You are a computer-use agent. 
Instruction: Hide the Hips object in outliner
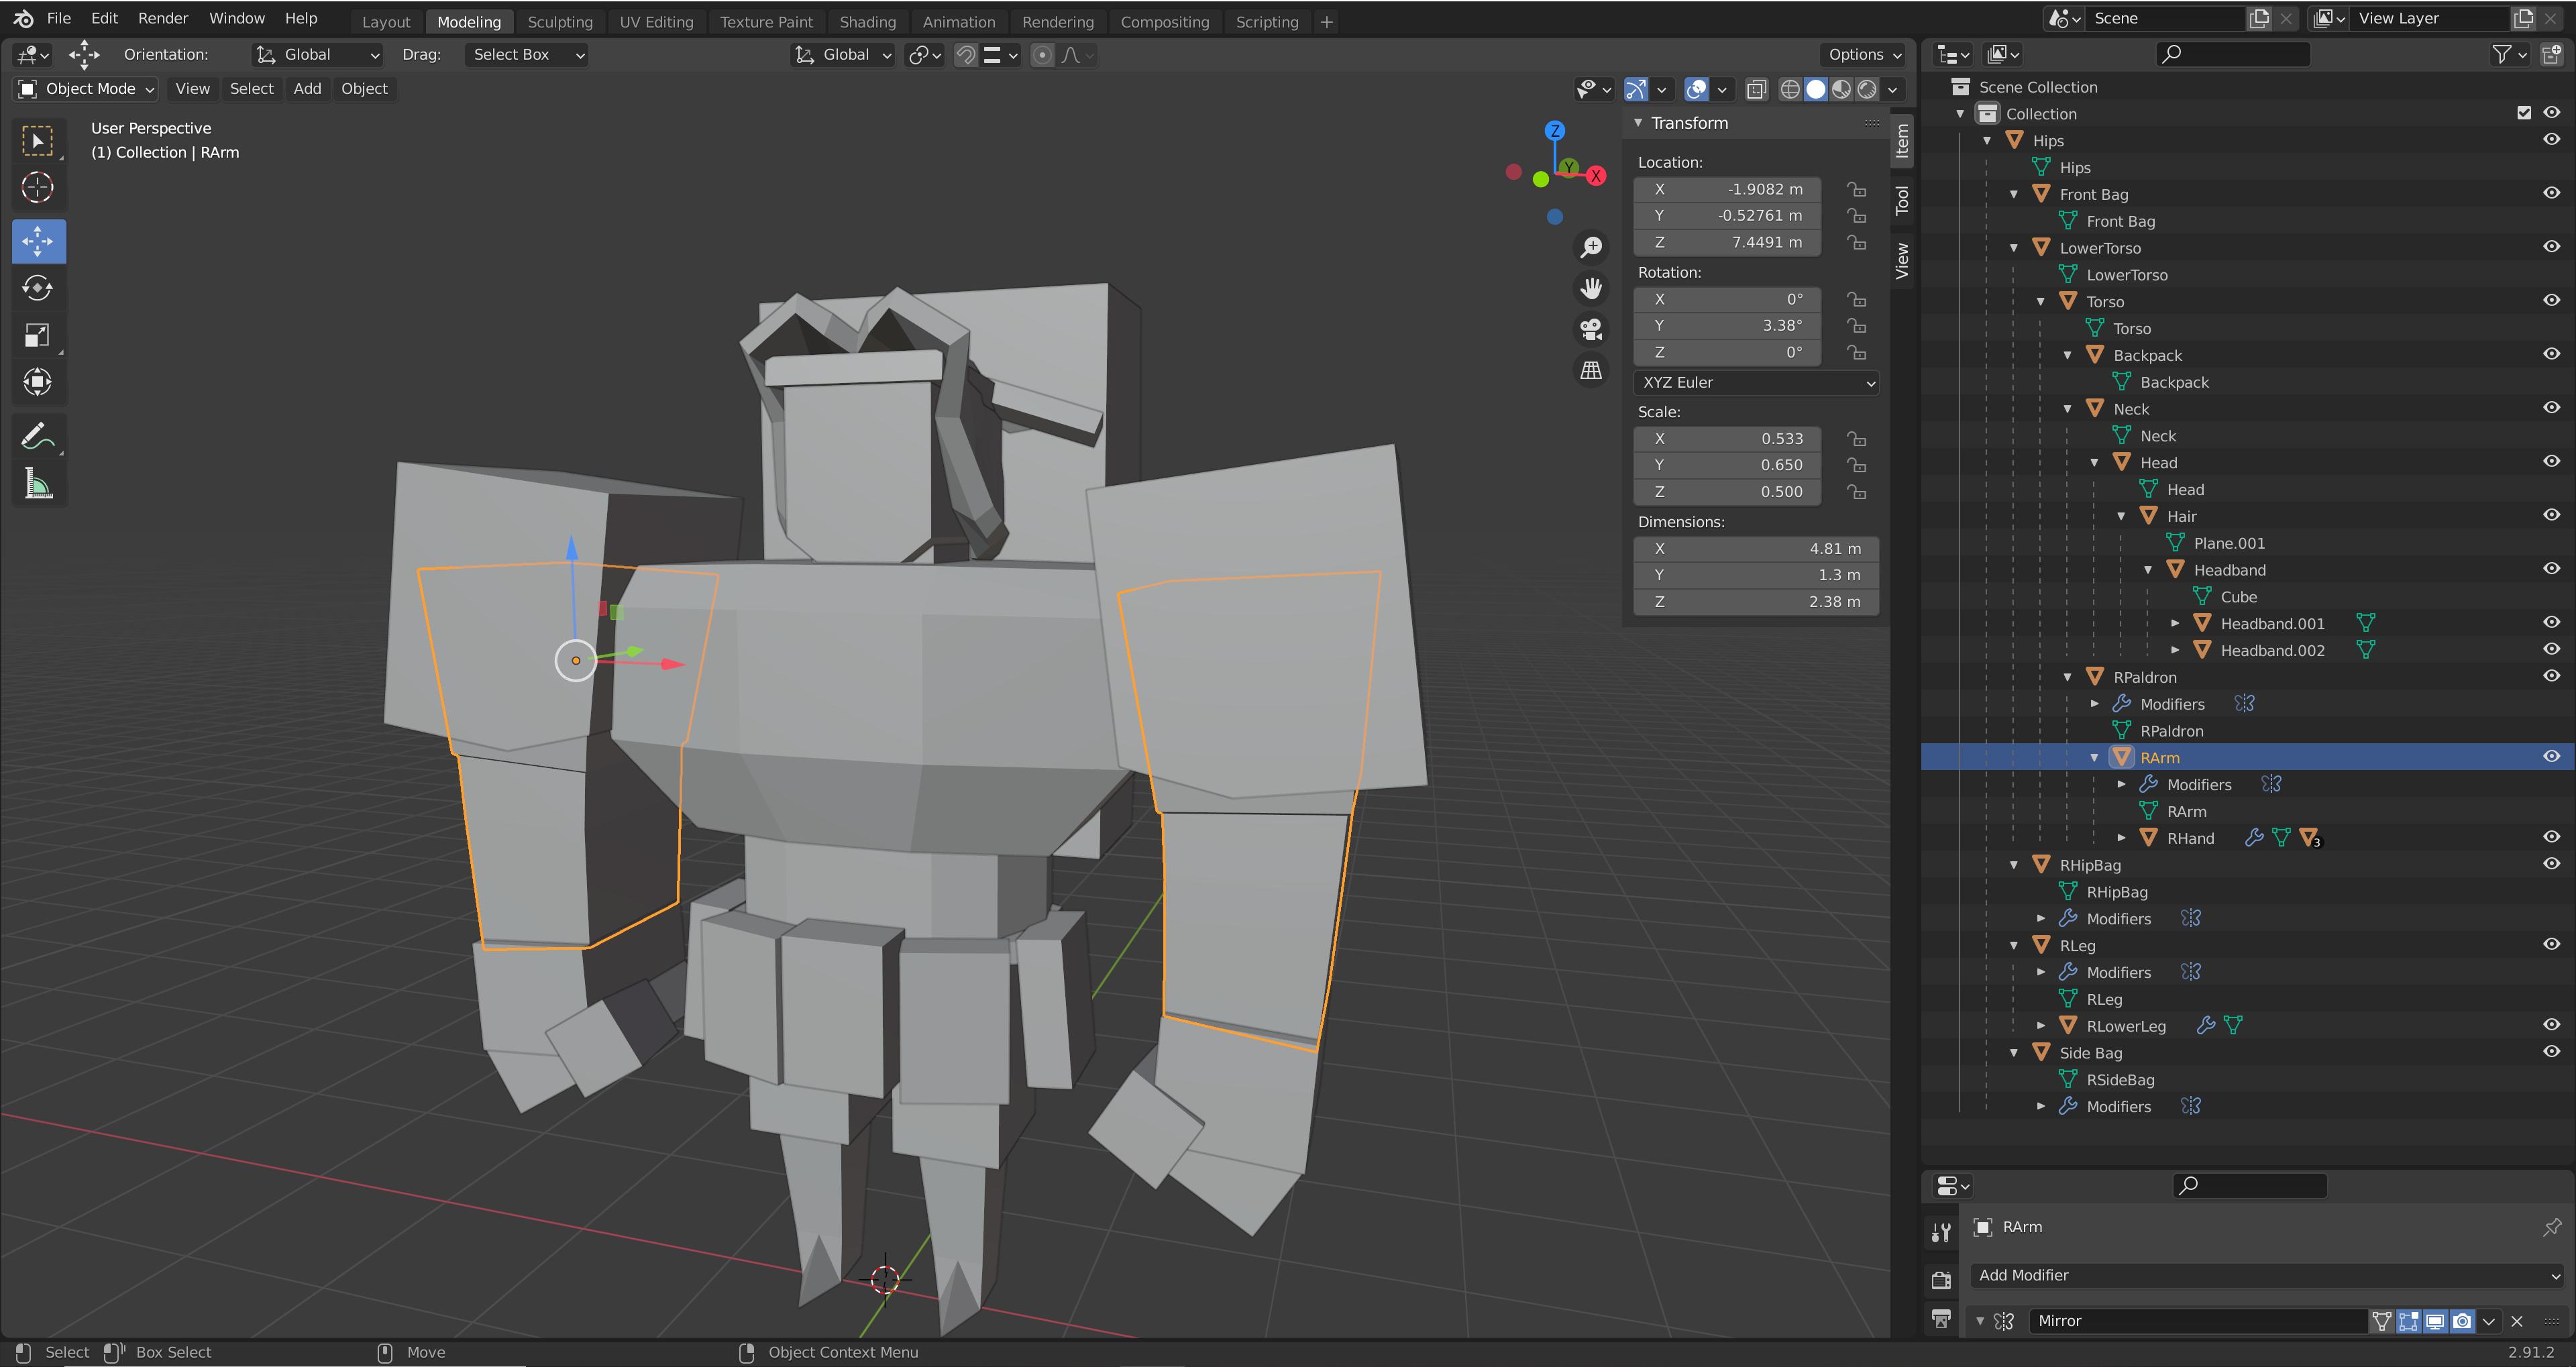point(2551,140)
